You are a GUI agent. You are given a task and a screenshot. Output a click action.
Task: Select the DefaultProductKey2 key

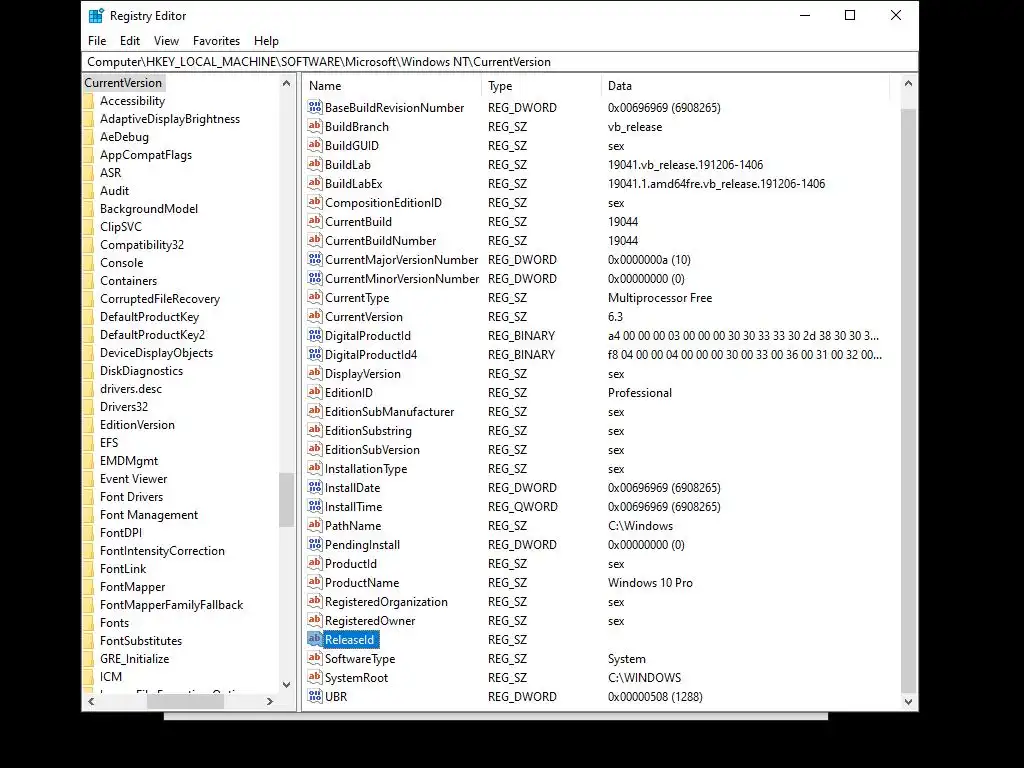pos(152,335)
